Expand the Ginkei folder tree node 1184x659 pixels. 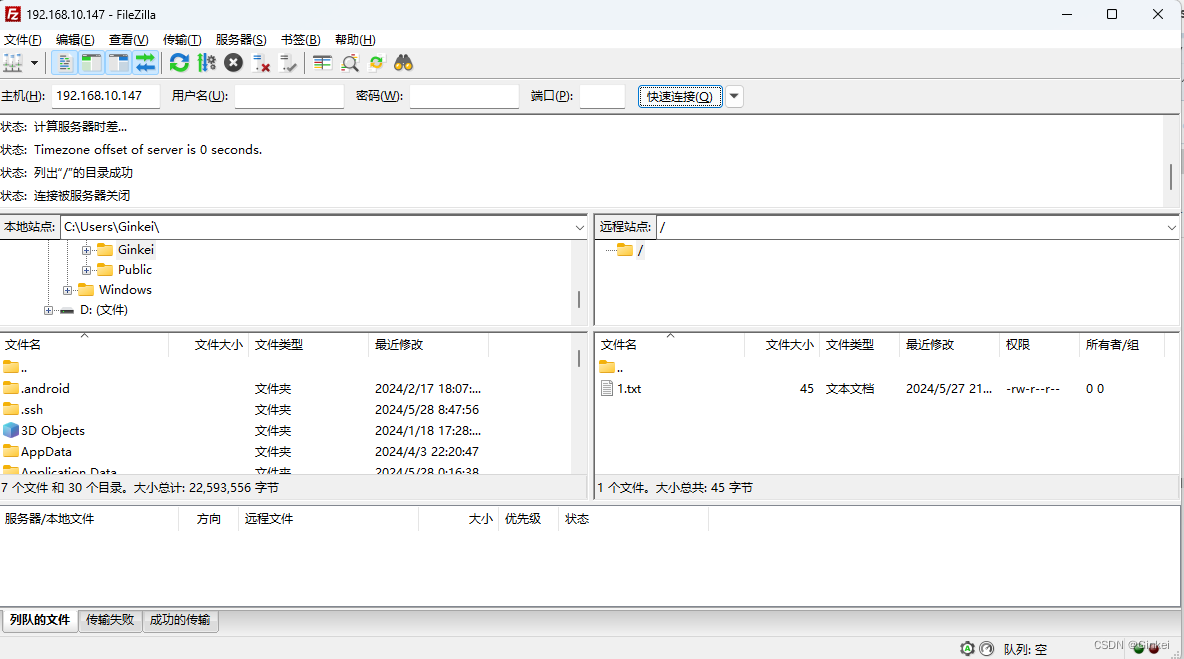(x=86, y=250)
